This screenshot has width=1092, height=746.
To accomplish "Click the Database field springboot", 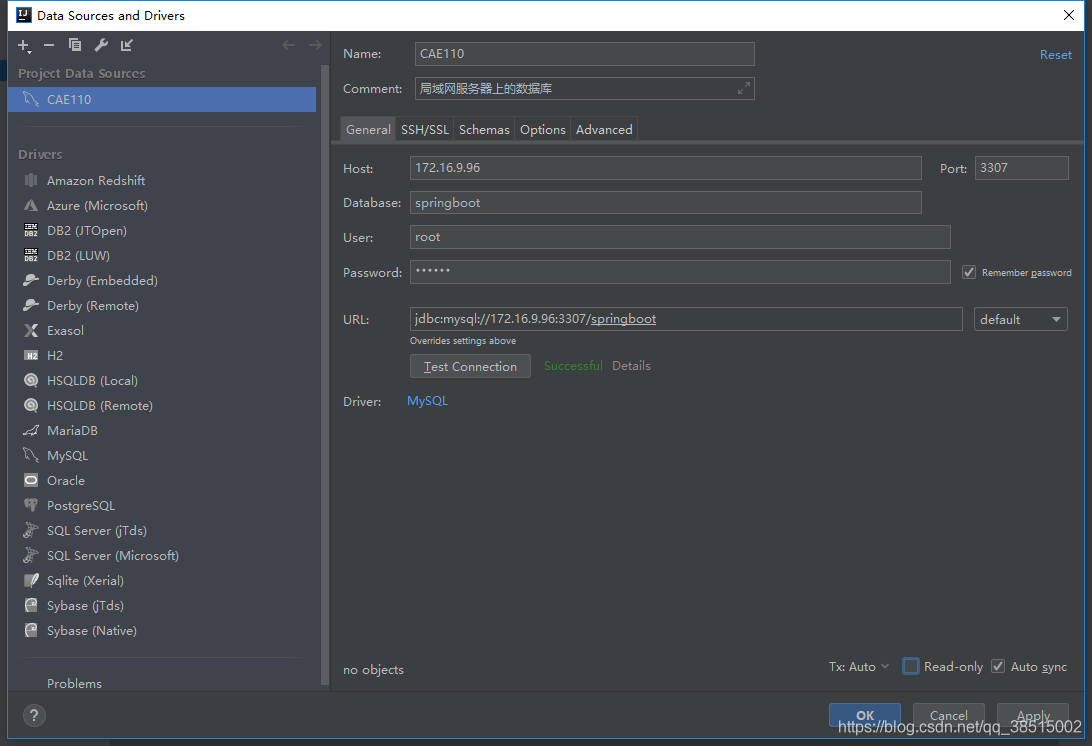I will tap(665, 203).
